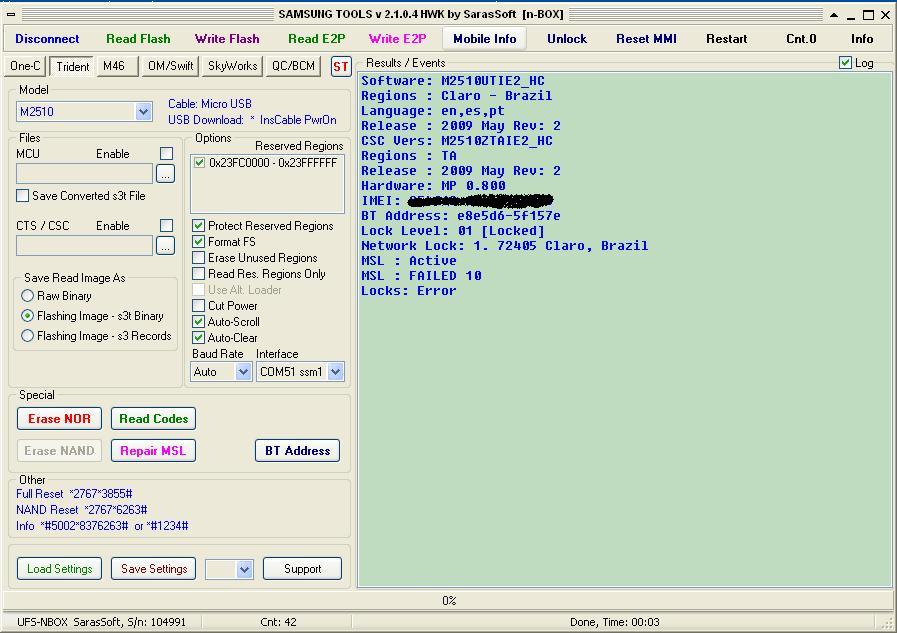Switch to the SkyWorks tab
897x633 pixels.
coord(232,66)
